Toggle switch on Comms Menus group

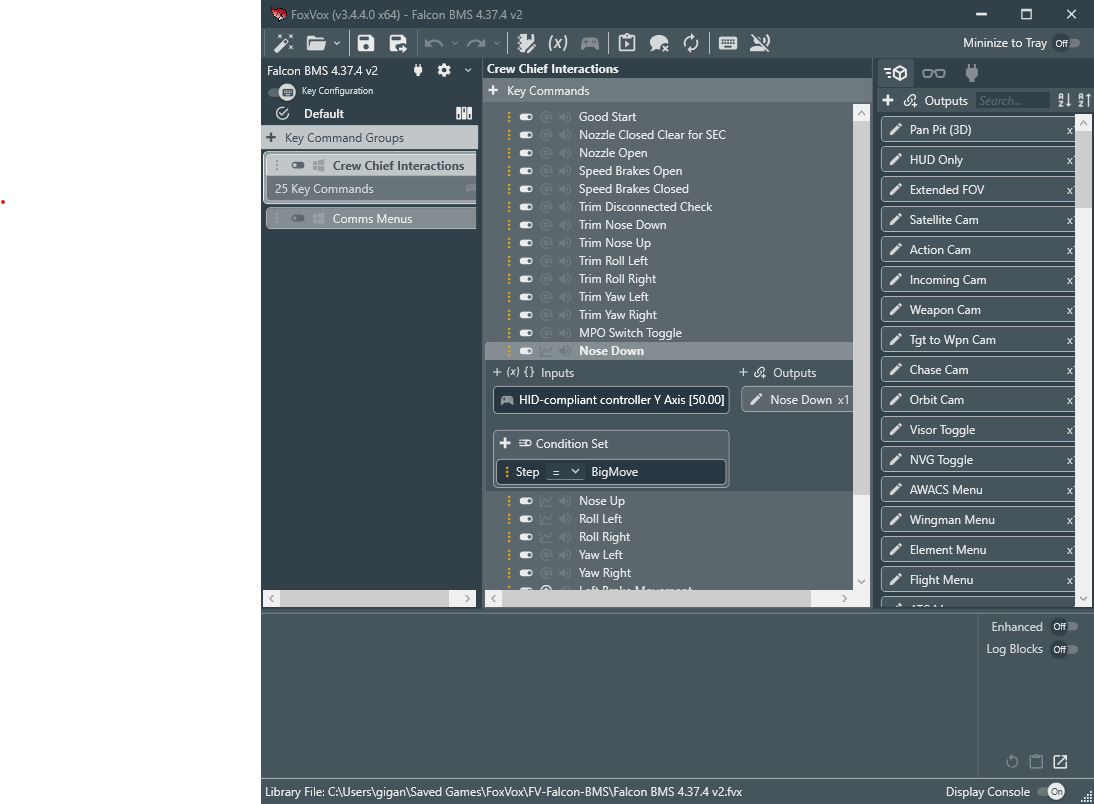(298, 218)
